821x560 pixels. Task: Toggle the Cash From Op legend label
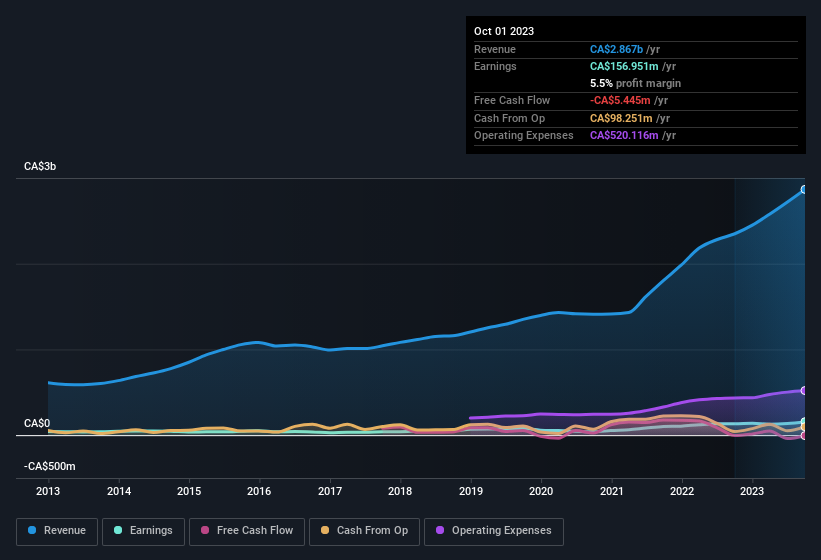click(371, 531)
